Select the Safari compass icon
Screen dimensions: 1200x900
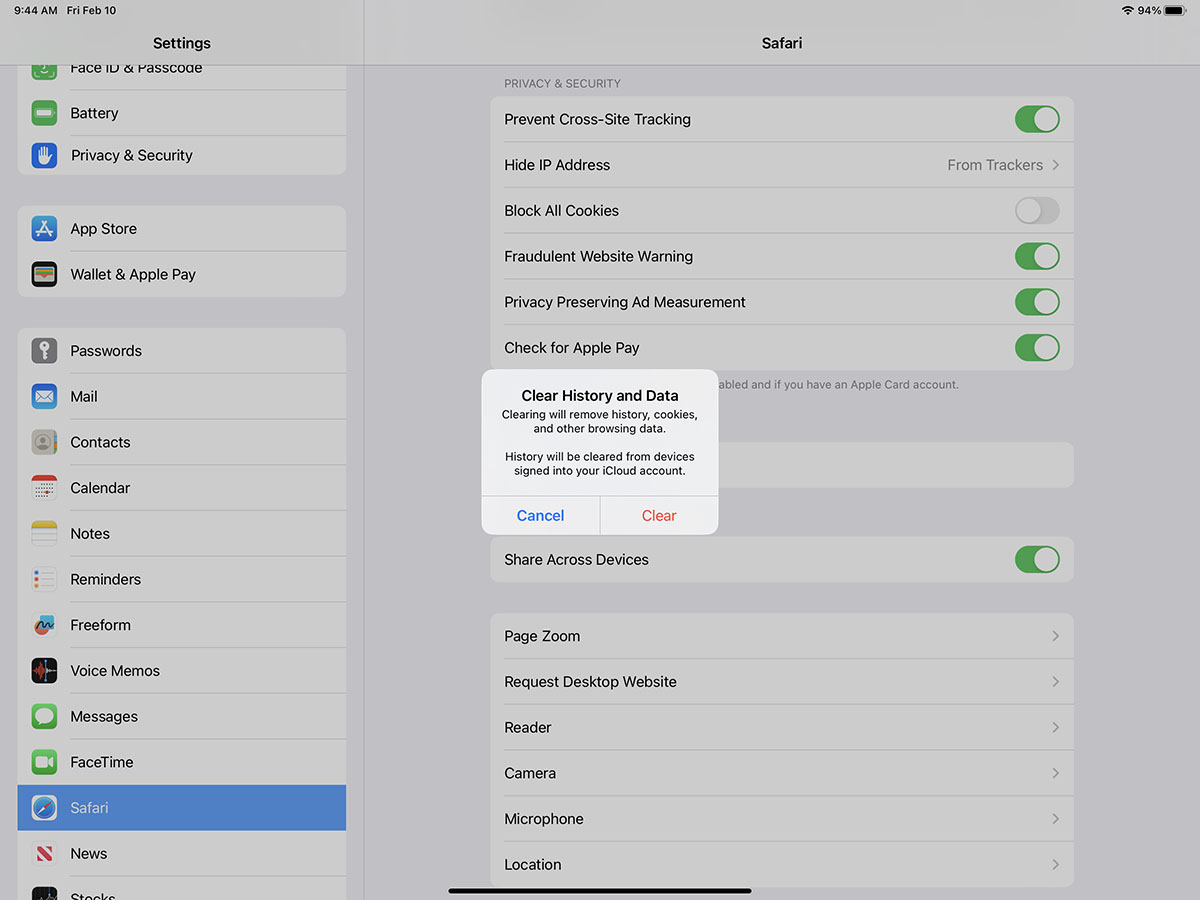[44, 808]
